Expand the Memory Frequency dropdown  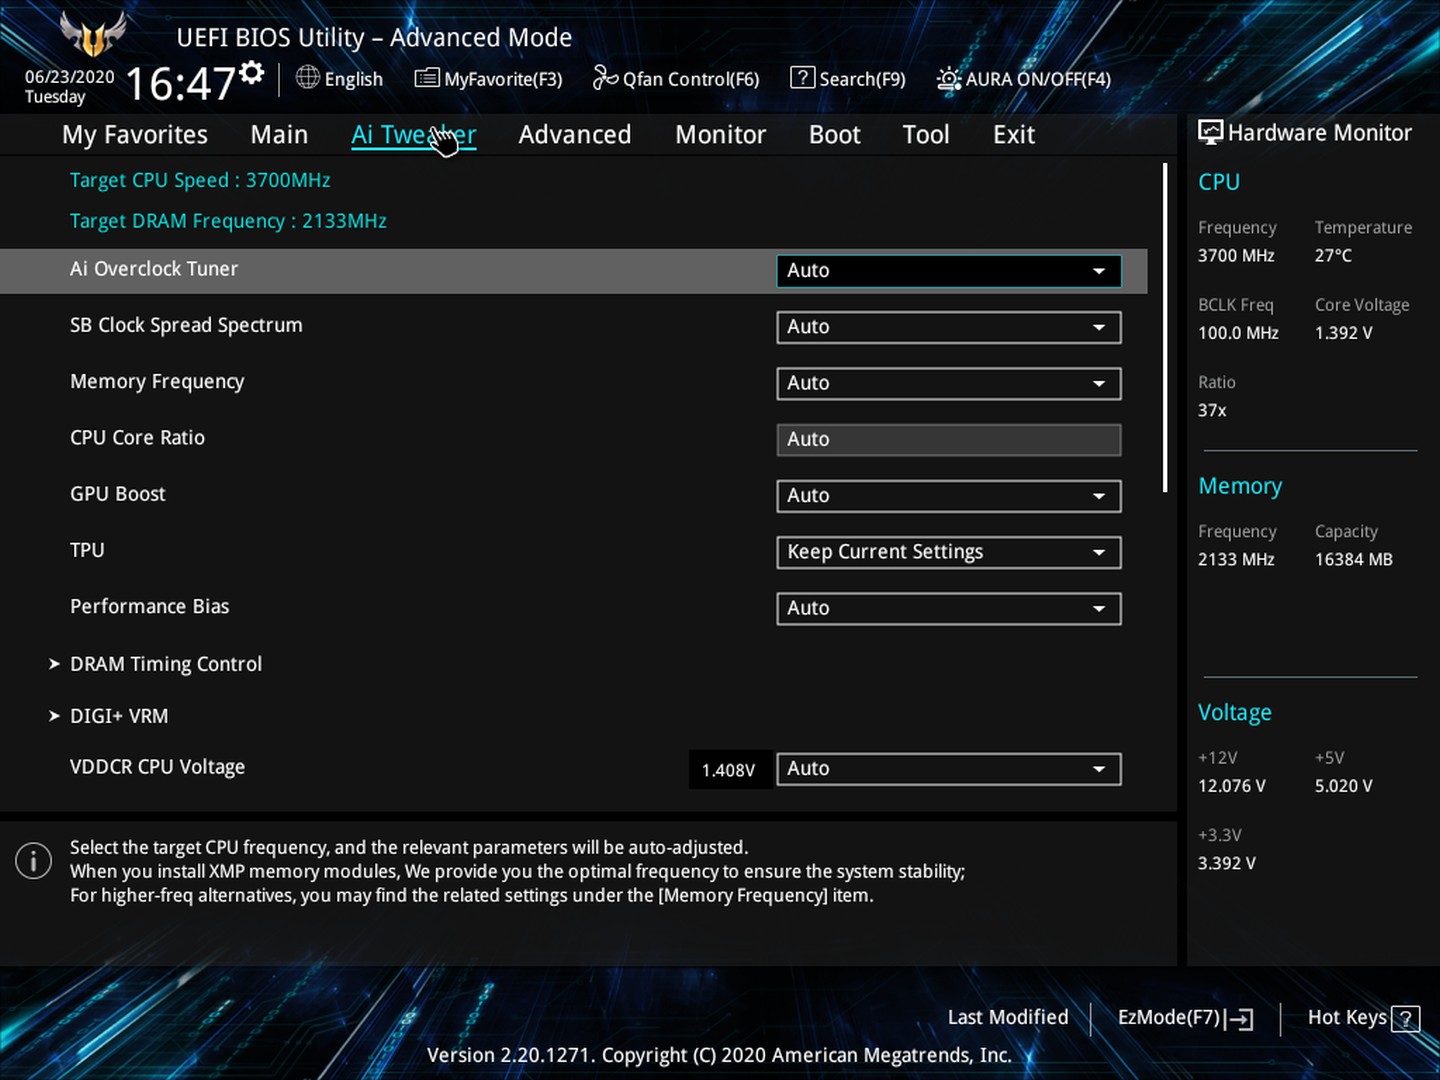coord(949,383)
